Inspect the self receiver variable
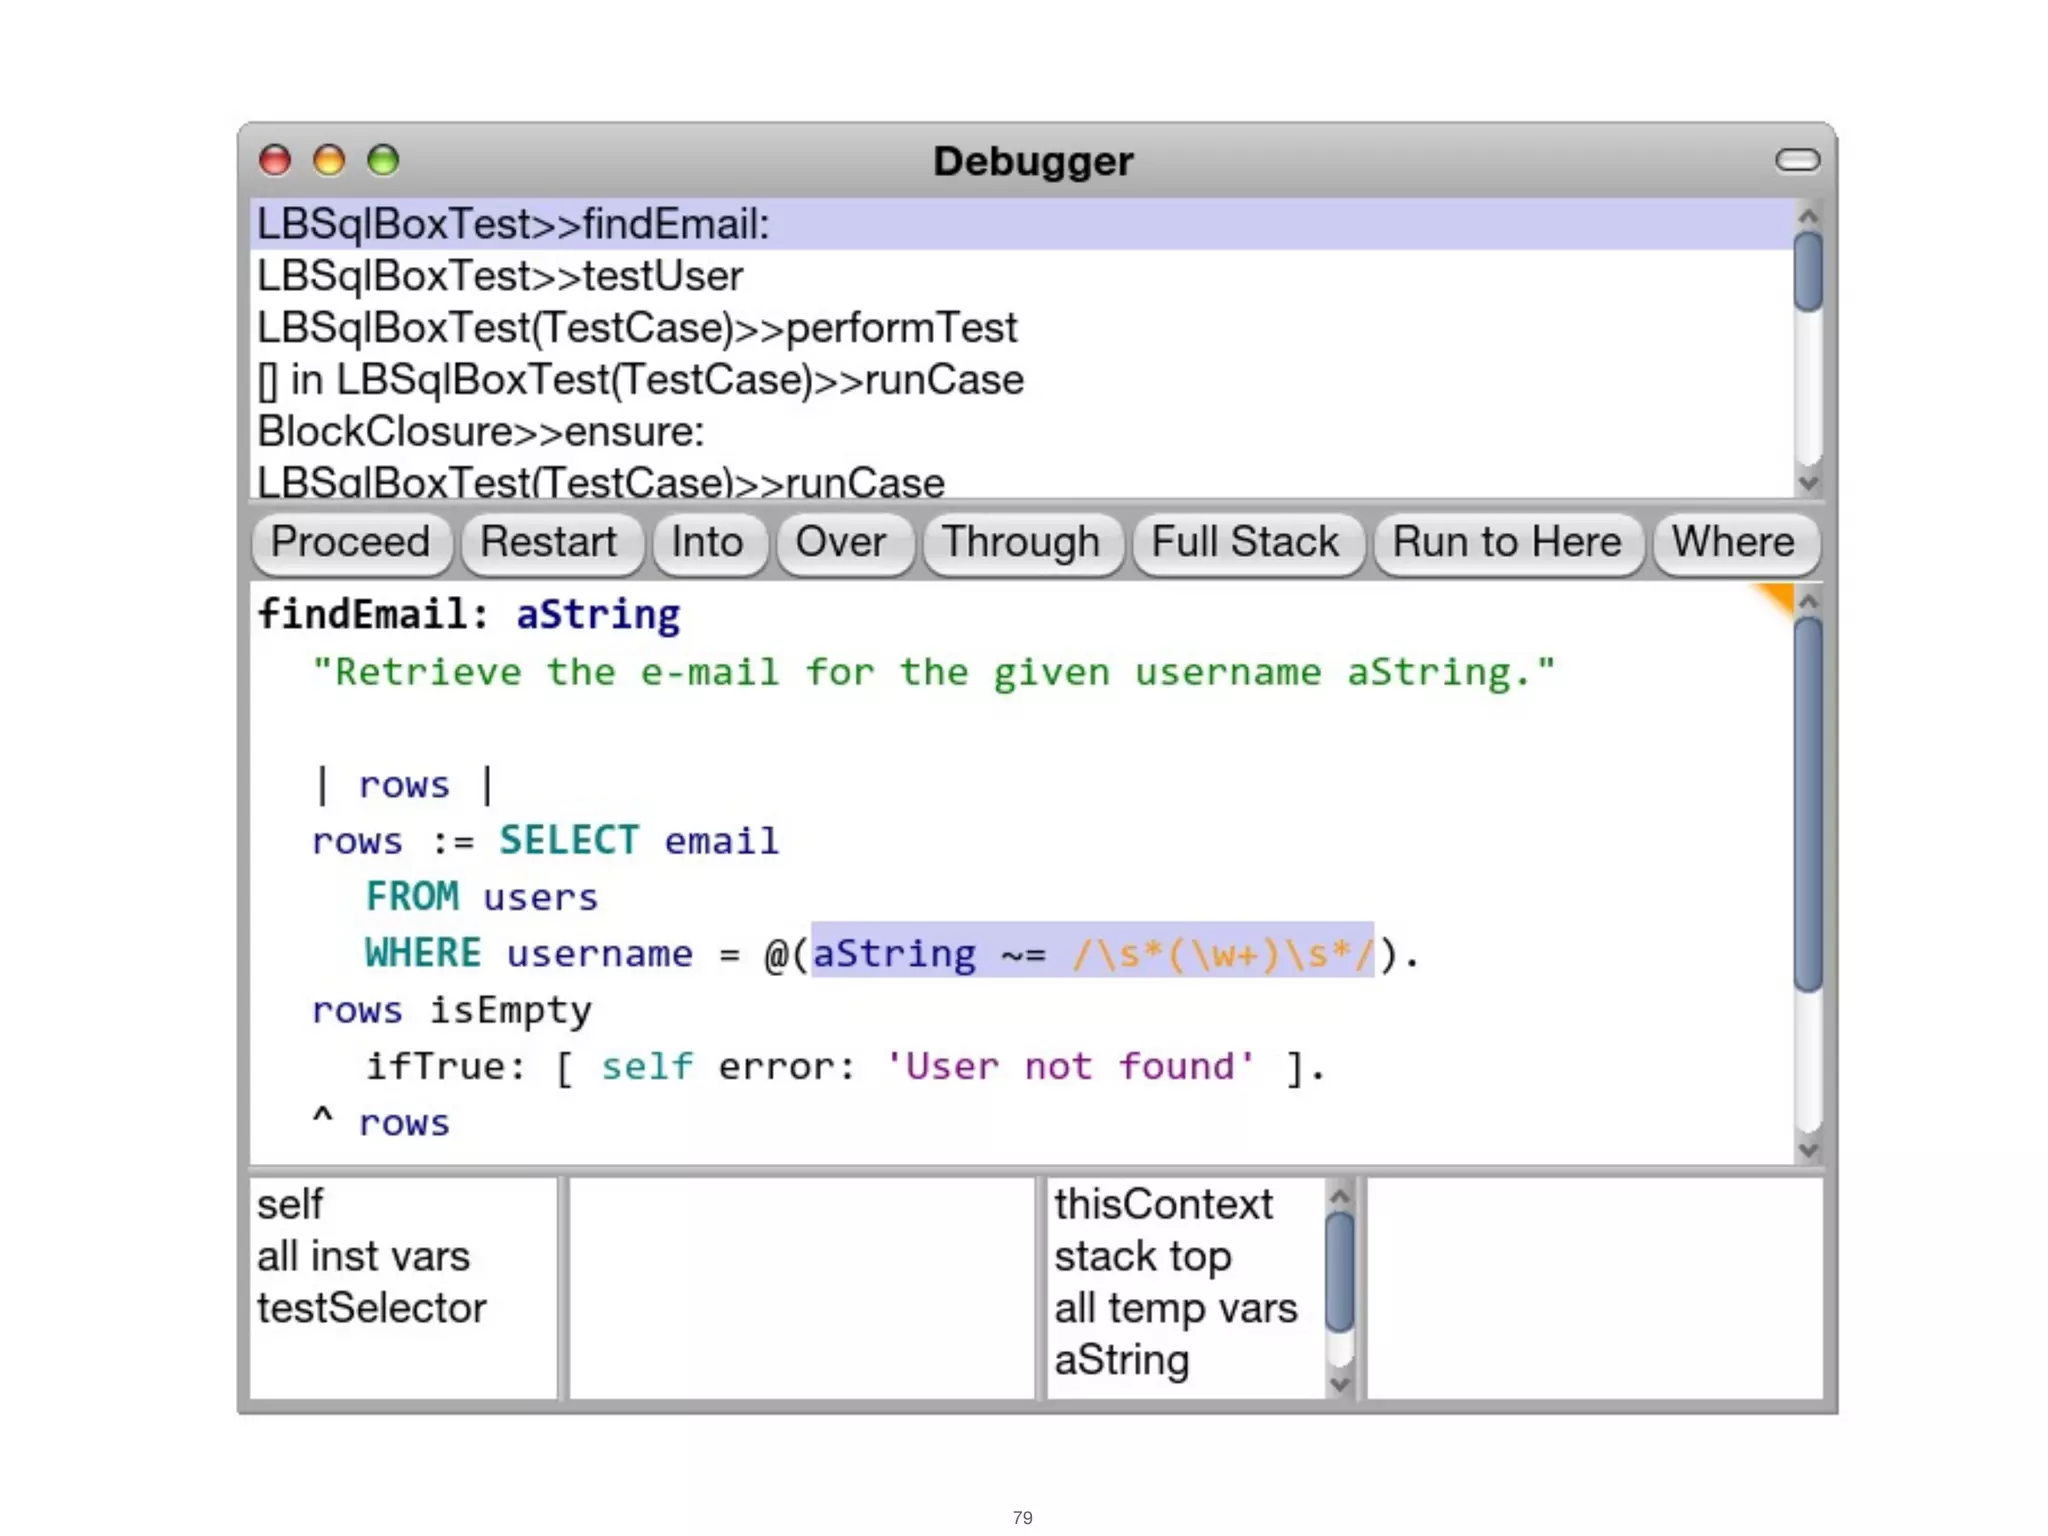 coord(290,1204)
